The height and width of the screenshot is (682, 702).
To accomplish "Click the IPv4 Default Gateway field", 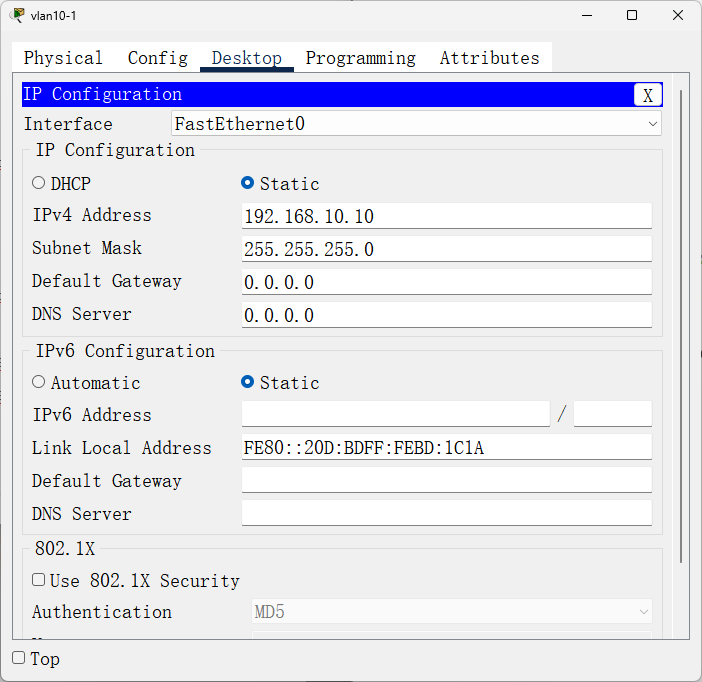I will click(x=446, y=282).
